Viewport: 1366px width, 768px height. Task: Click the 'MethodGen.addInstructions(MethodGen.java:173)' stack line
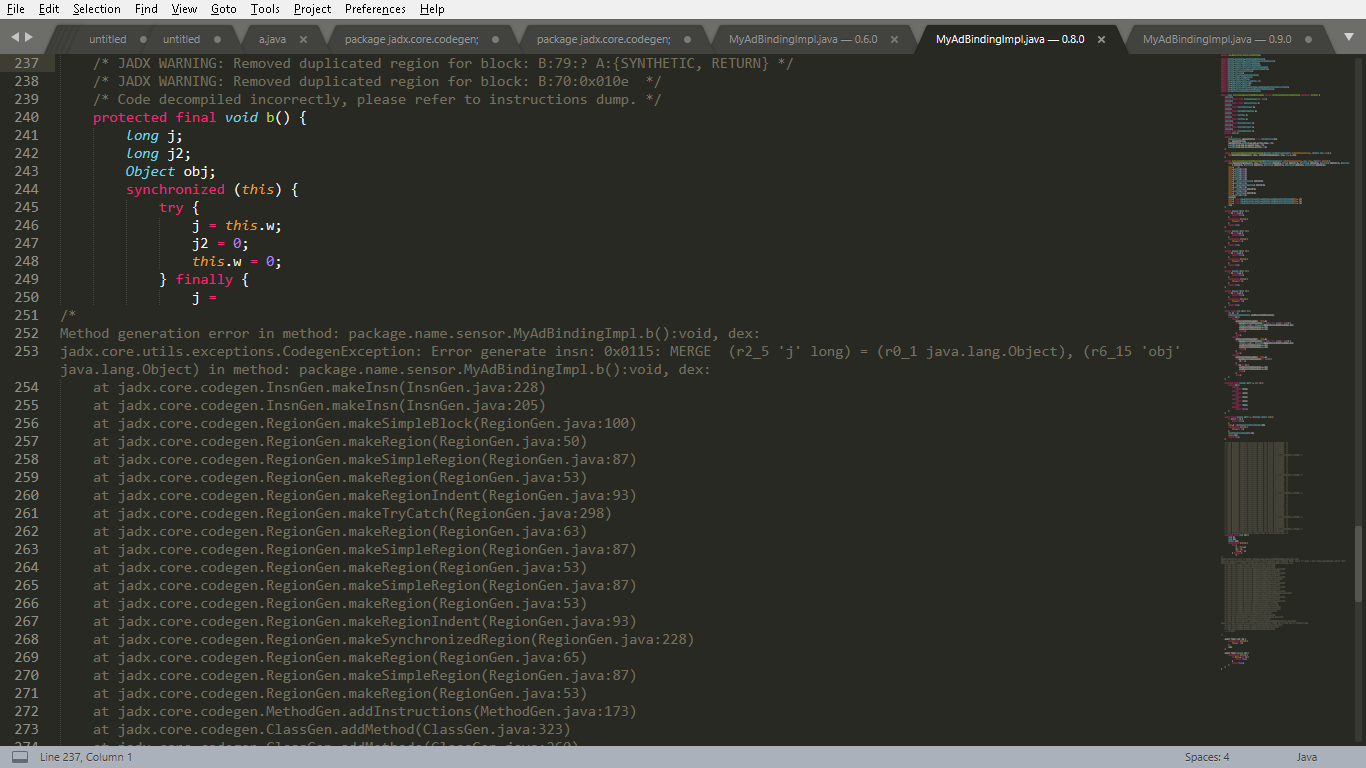point(365,711)
